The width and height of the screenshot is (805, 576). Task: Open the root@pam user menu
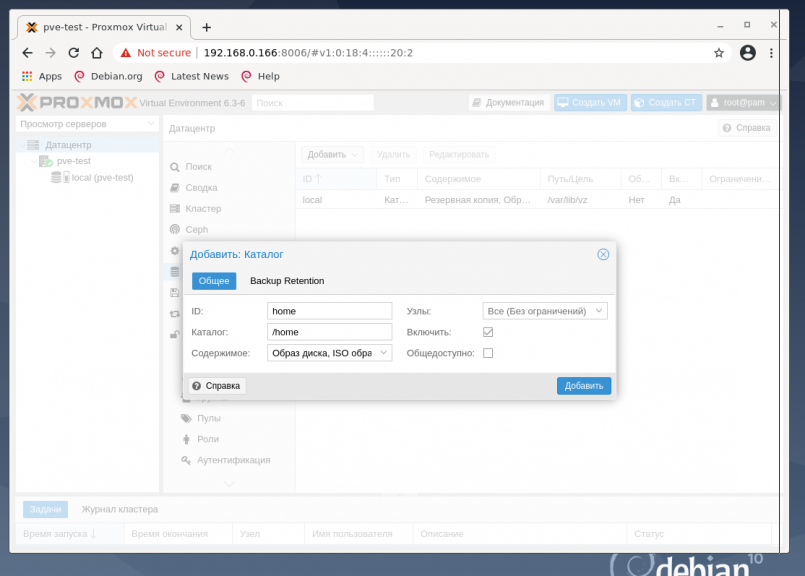point(741,102)
